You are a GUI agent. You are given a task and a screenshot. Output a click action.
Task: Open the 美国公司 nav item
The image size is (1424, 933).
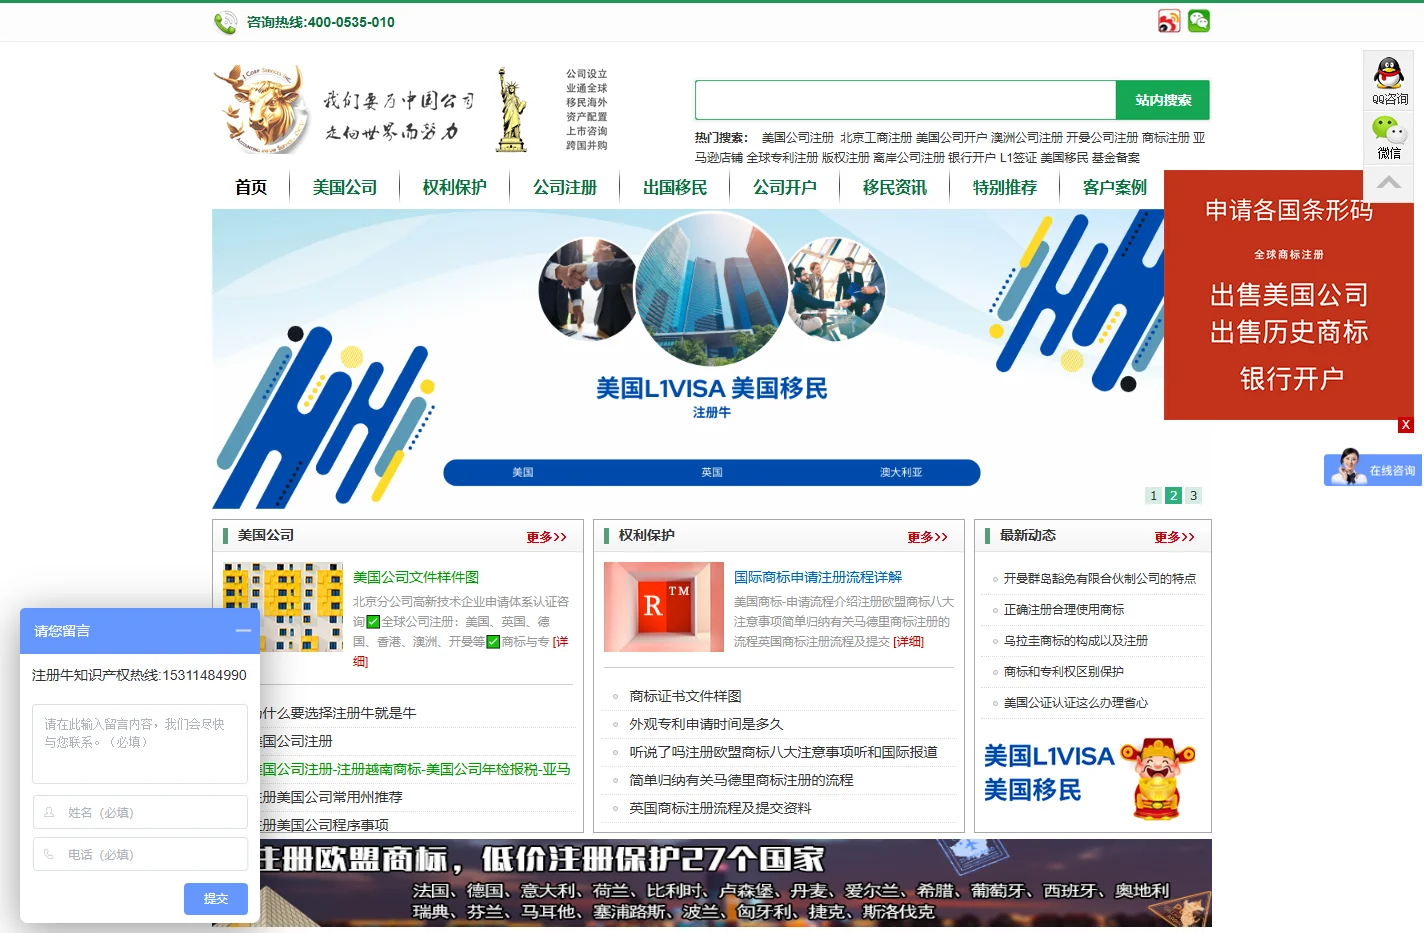pyautogui.click(x=345, y=188)
